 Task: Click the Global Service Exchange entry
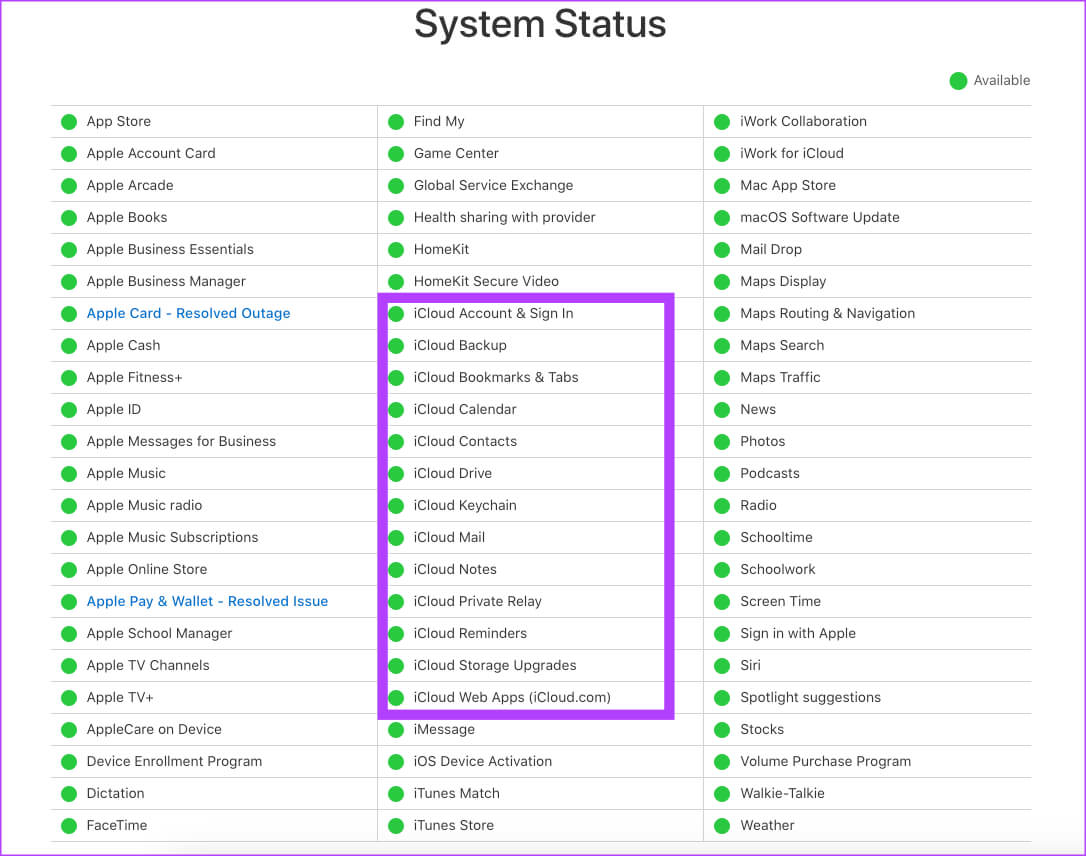(493, 186)
